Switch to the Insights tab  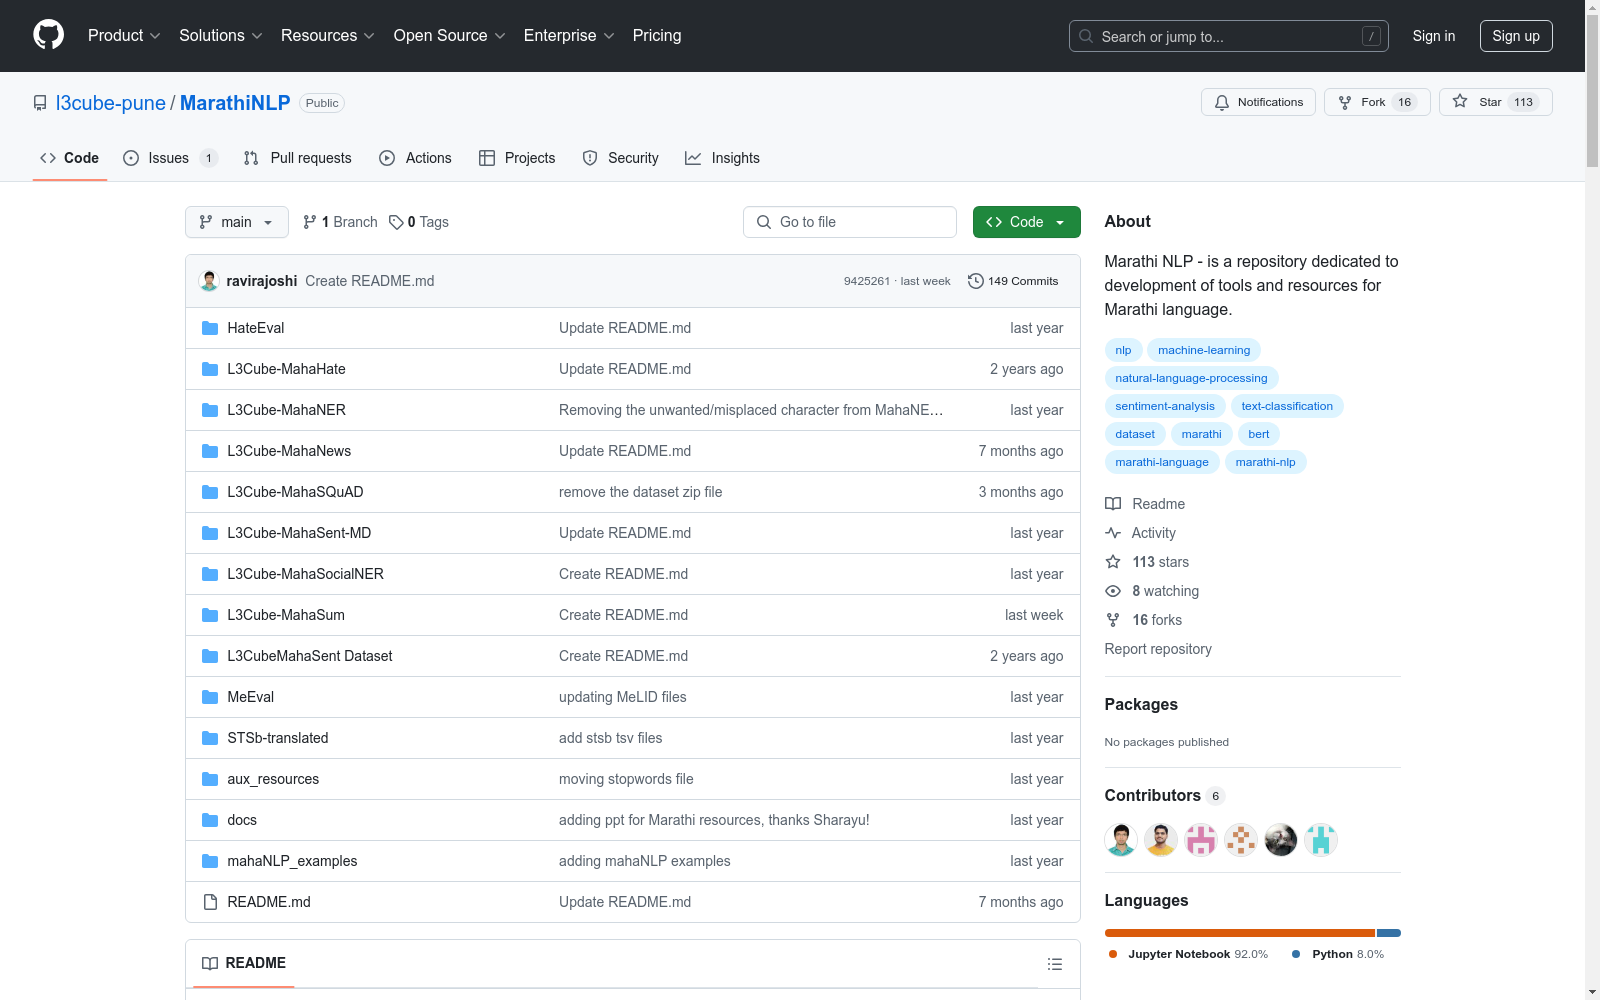(723, 158)
